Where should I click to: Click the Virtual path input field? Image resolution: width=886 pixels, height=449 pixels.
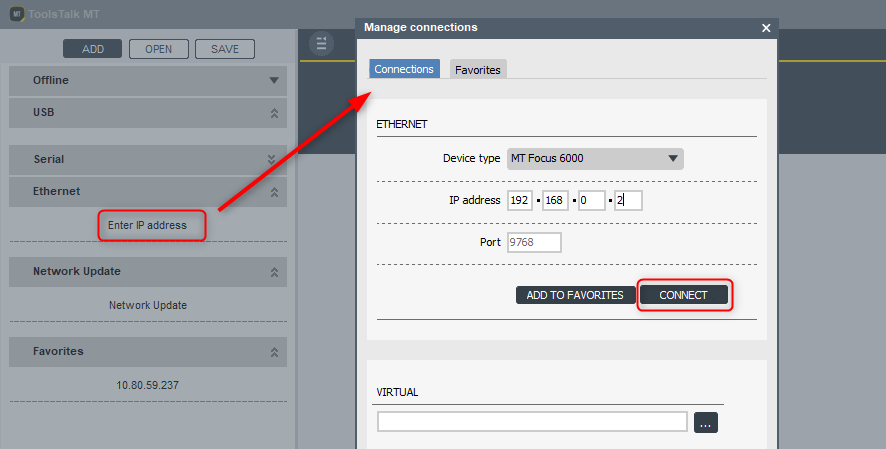pos(532,422)
